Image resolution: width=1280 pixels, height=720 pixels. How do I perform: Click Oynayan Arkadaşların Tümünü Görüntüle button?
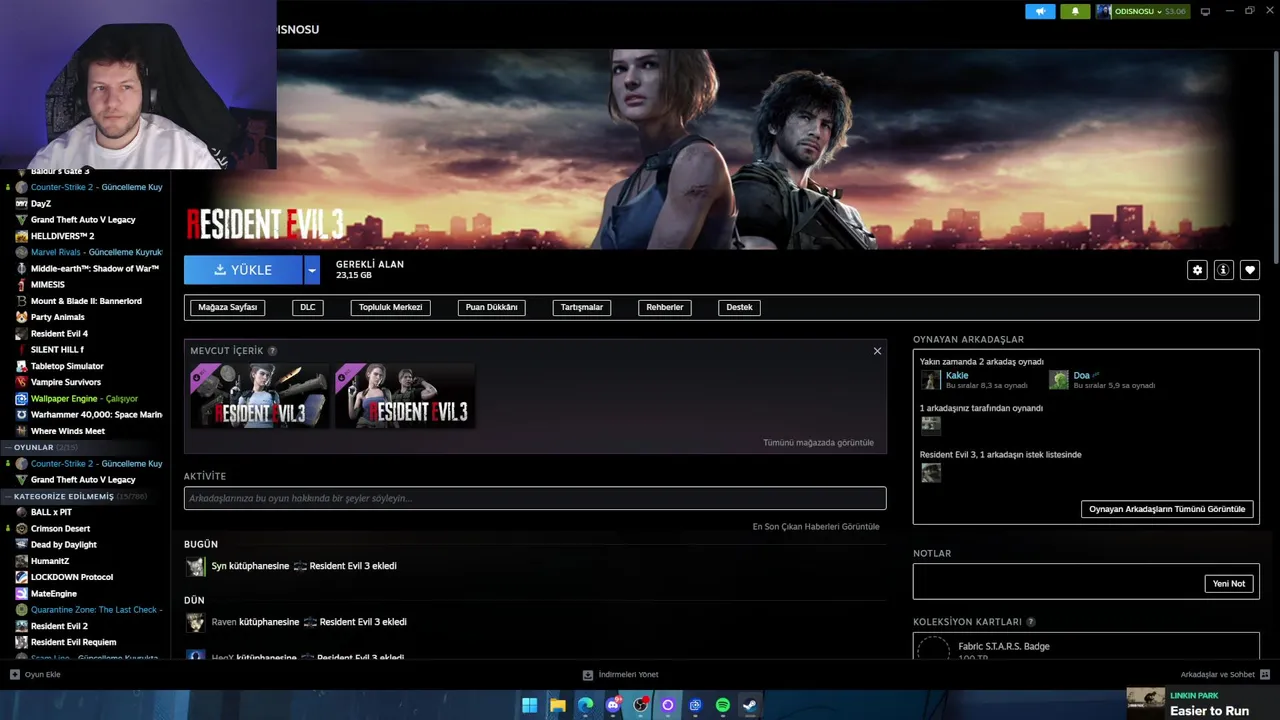pos(1167,509)
